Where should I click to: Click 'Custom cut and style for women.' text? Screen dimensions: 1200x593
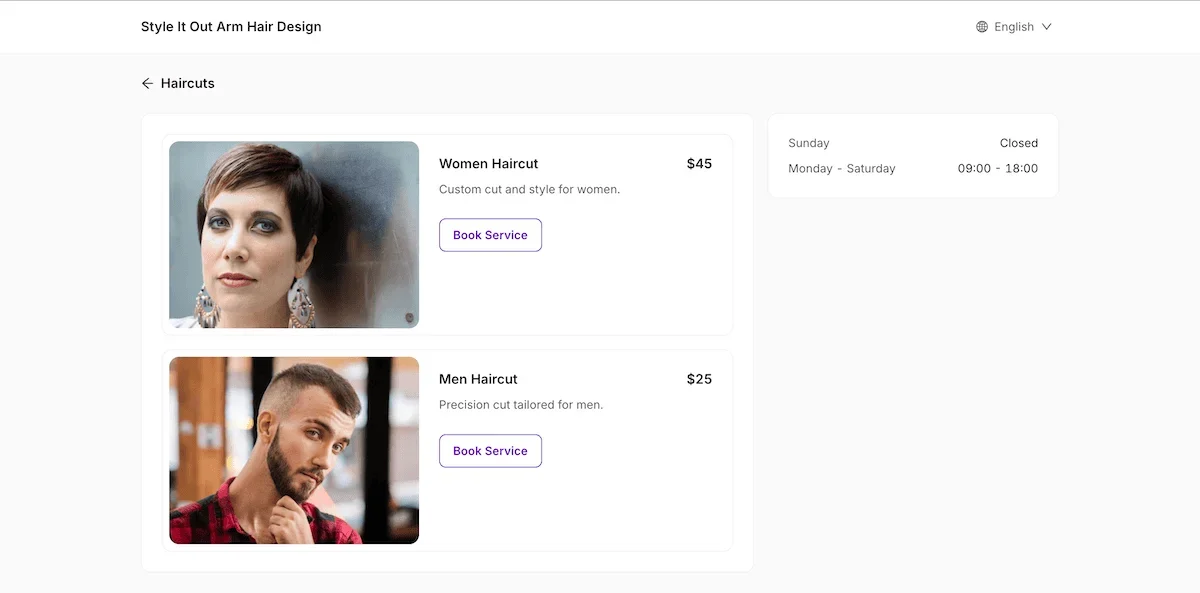pyautogui.click(x=529, y=189)
